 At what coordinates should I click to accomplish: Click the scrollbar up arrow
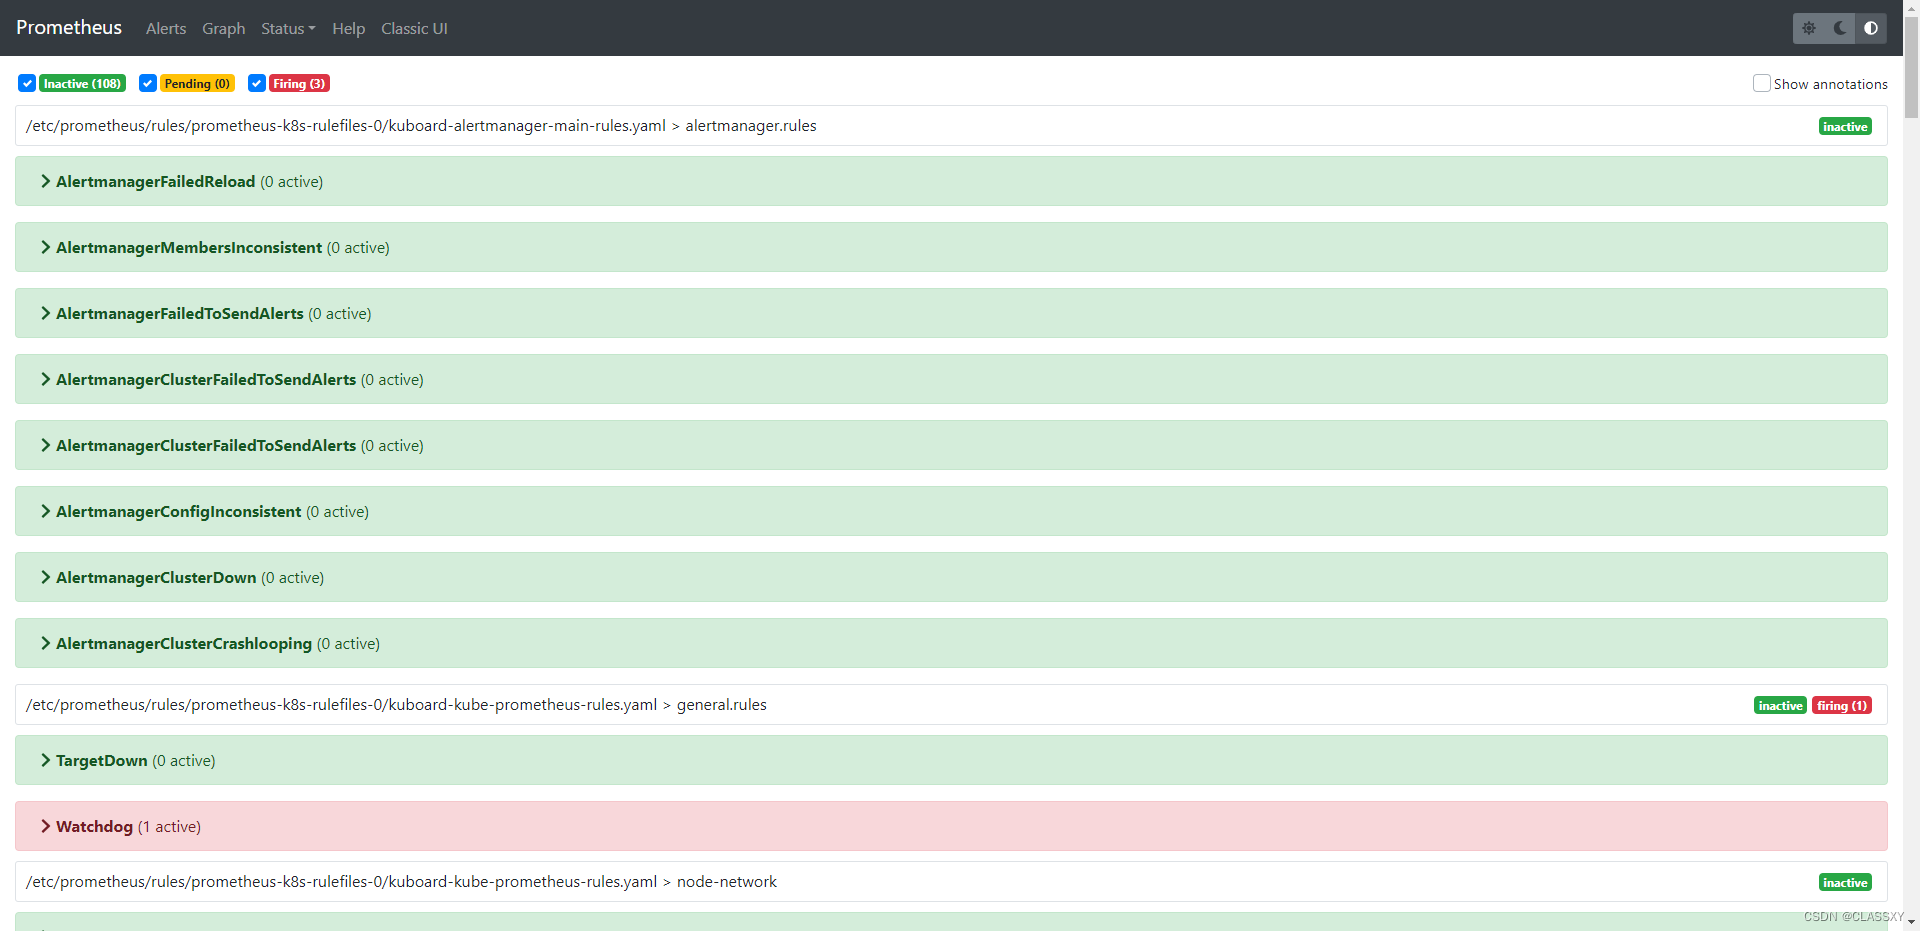point(1911,7)
